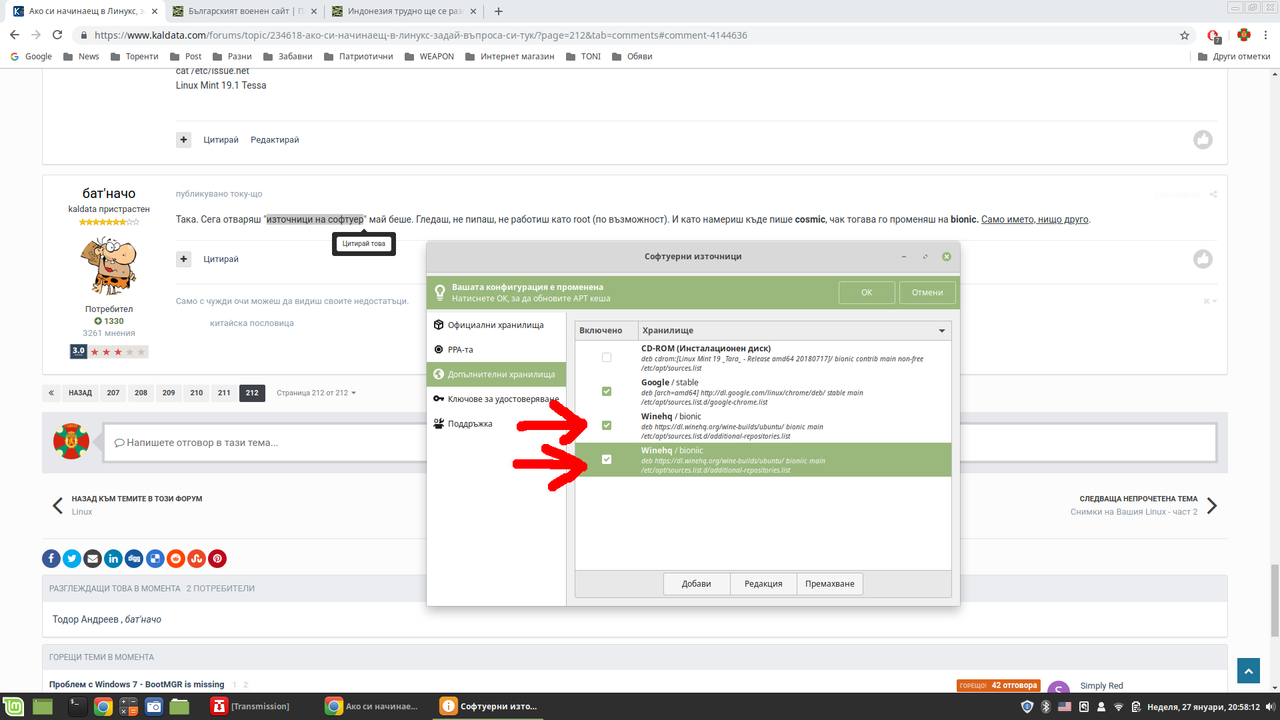
Task: Open the Linux Mint start menu
Action: [x=15, y=706]
